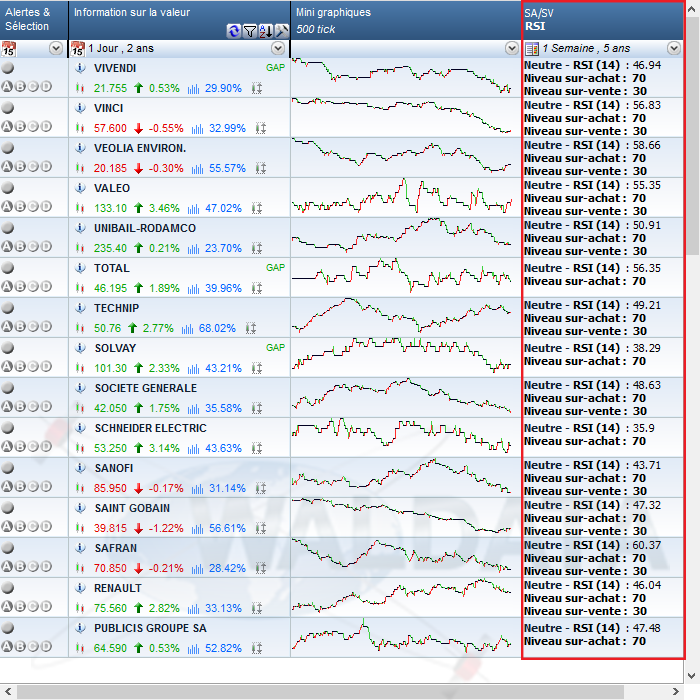The width and height of the screenshot is (700, 700).
Task: Open the hammer settings tool
Action: [x=282, y=31]
